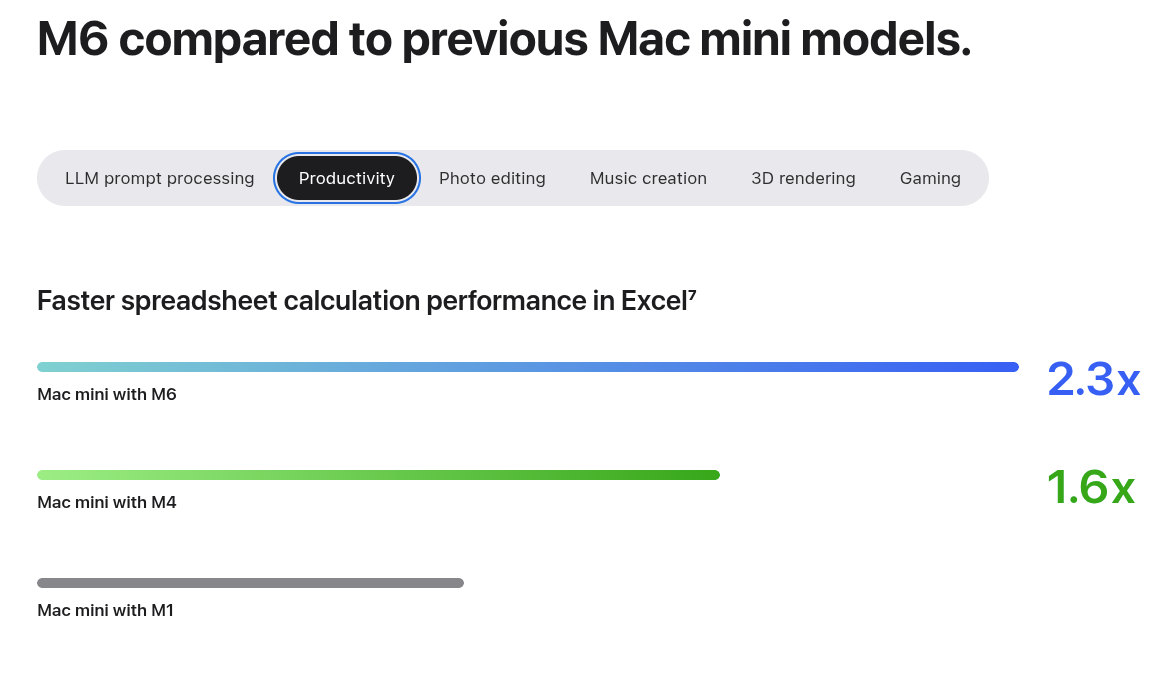Click the green Mac mini M4 performance bar
1172x678 pixels.
point(378,475)
